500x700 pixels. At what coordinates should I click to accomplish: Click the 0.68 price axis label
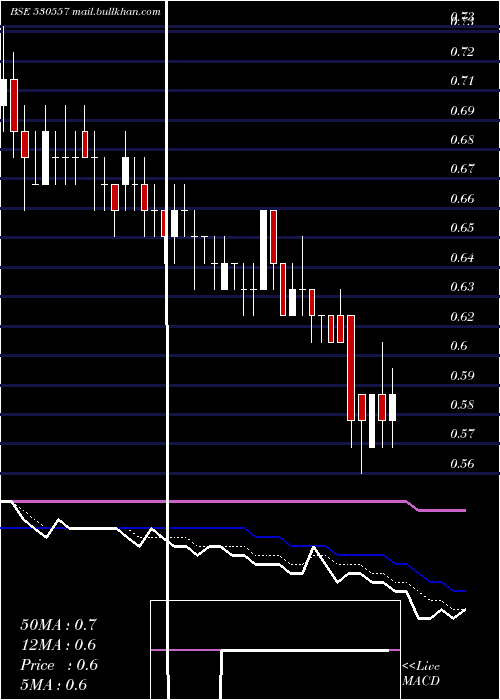pyautogui.click(x=462, y=140)
